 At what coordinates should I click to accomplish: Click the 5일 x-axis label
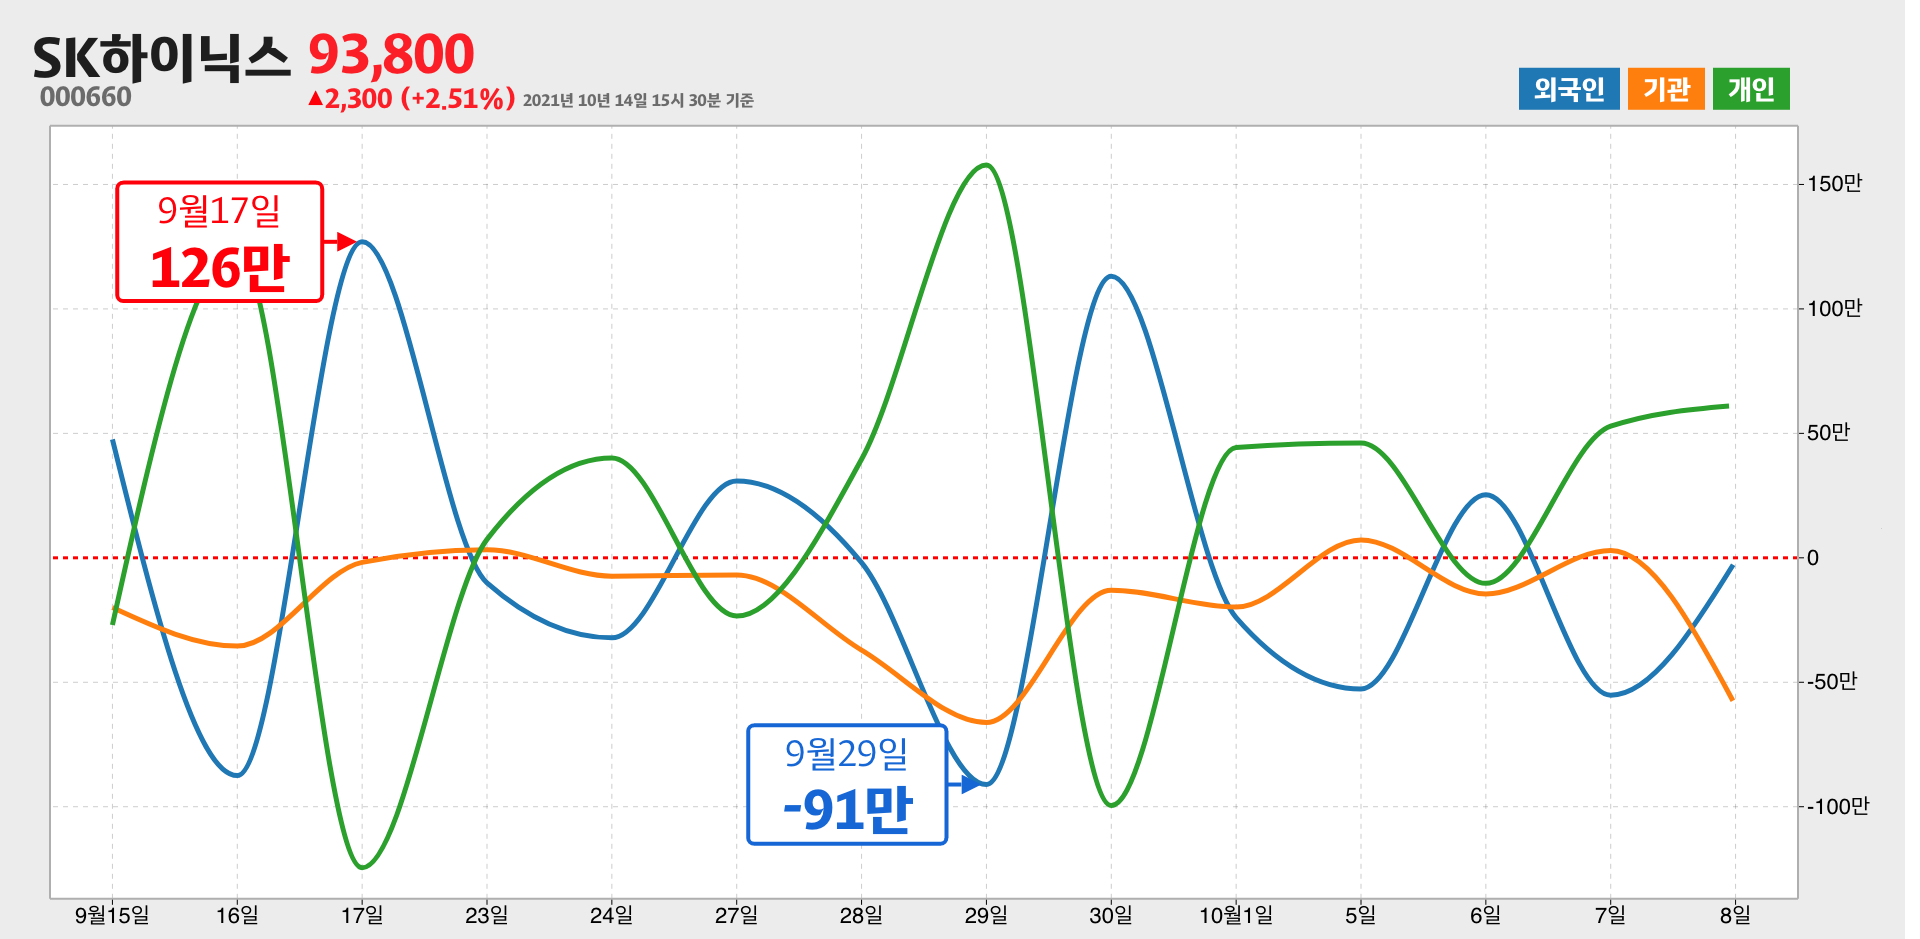click(x=1360, y=915)
